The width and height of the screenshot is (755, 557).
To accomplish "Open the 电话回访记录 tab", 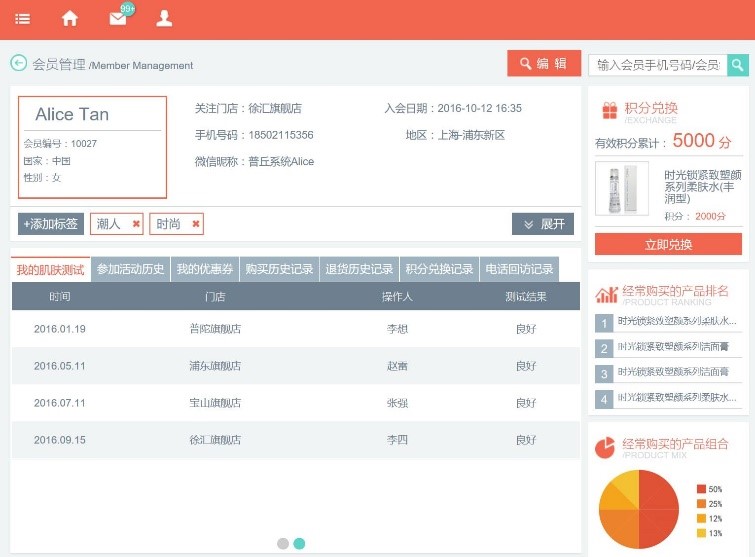I will [518, 269].
